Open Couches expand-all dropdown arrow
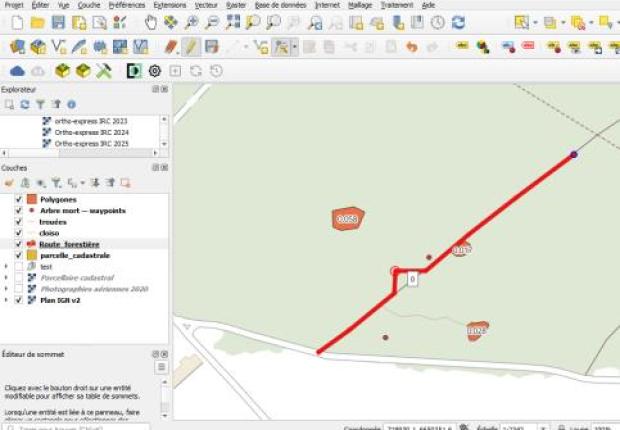 pos(82,183)
